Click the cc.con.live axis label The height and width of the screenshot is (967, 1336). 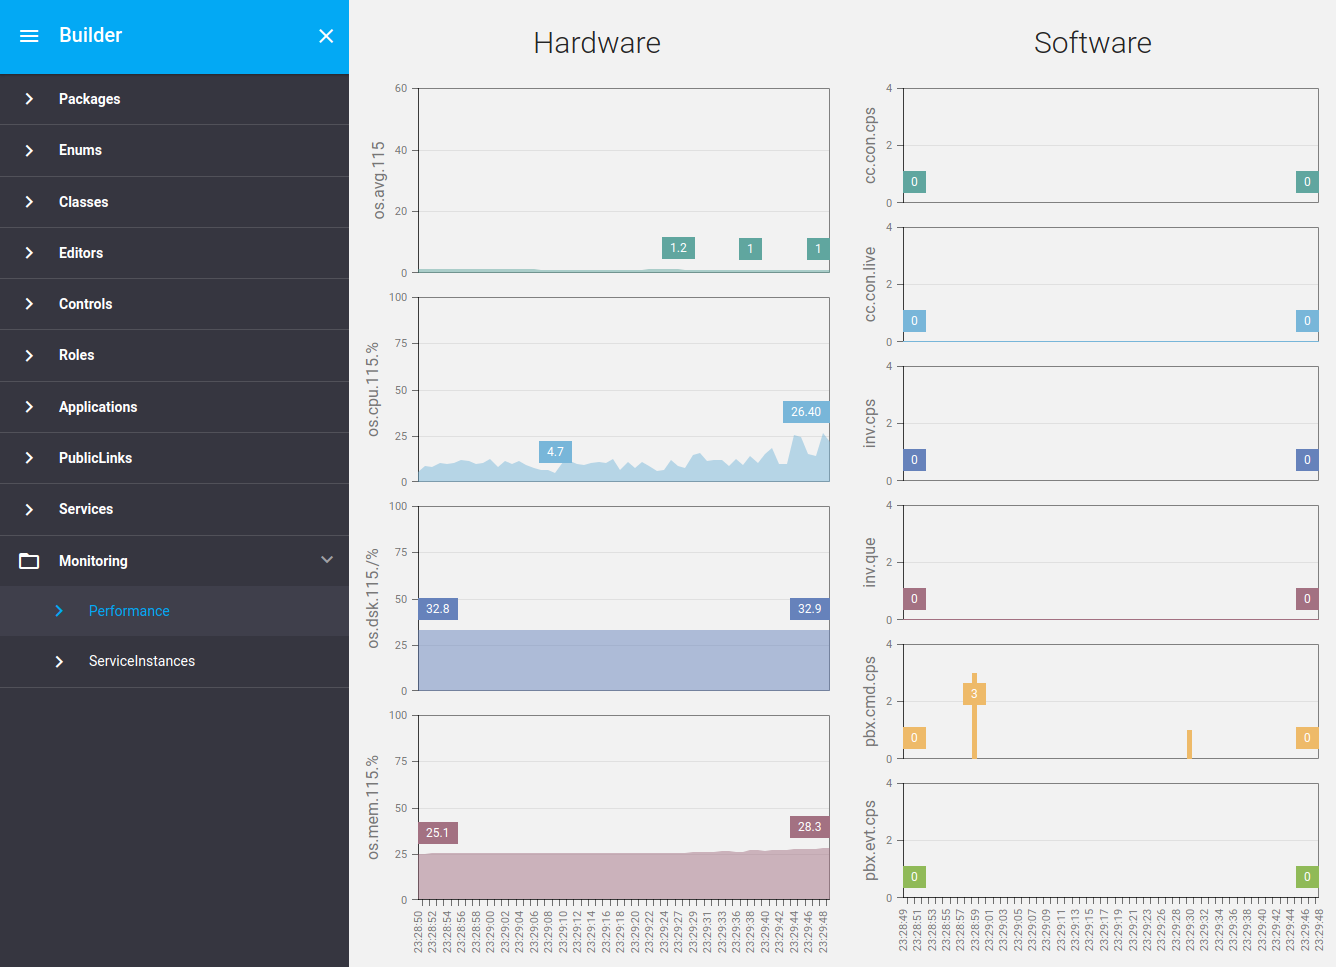(870, 284)
